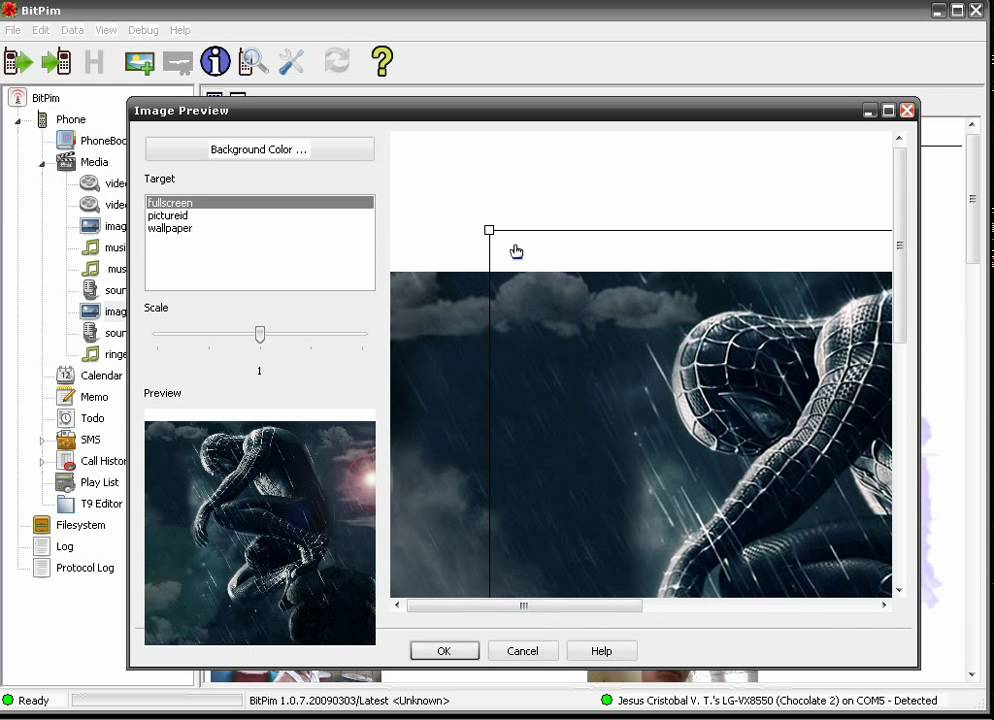Viewport: 994px width, 720px height.
Task: Click the Background Color button
Action: [260, 150]
